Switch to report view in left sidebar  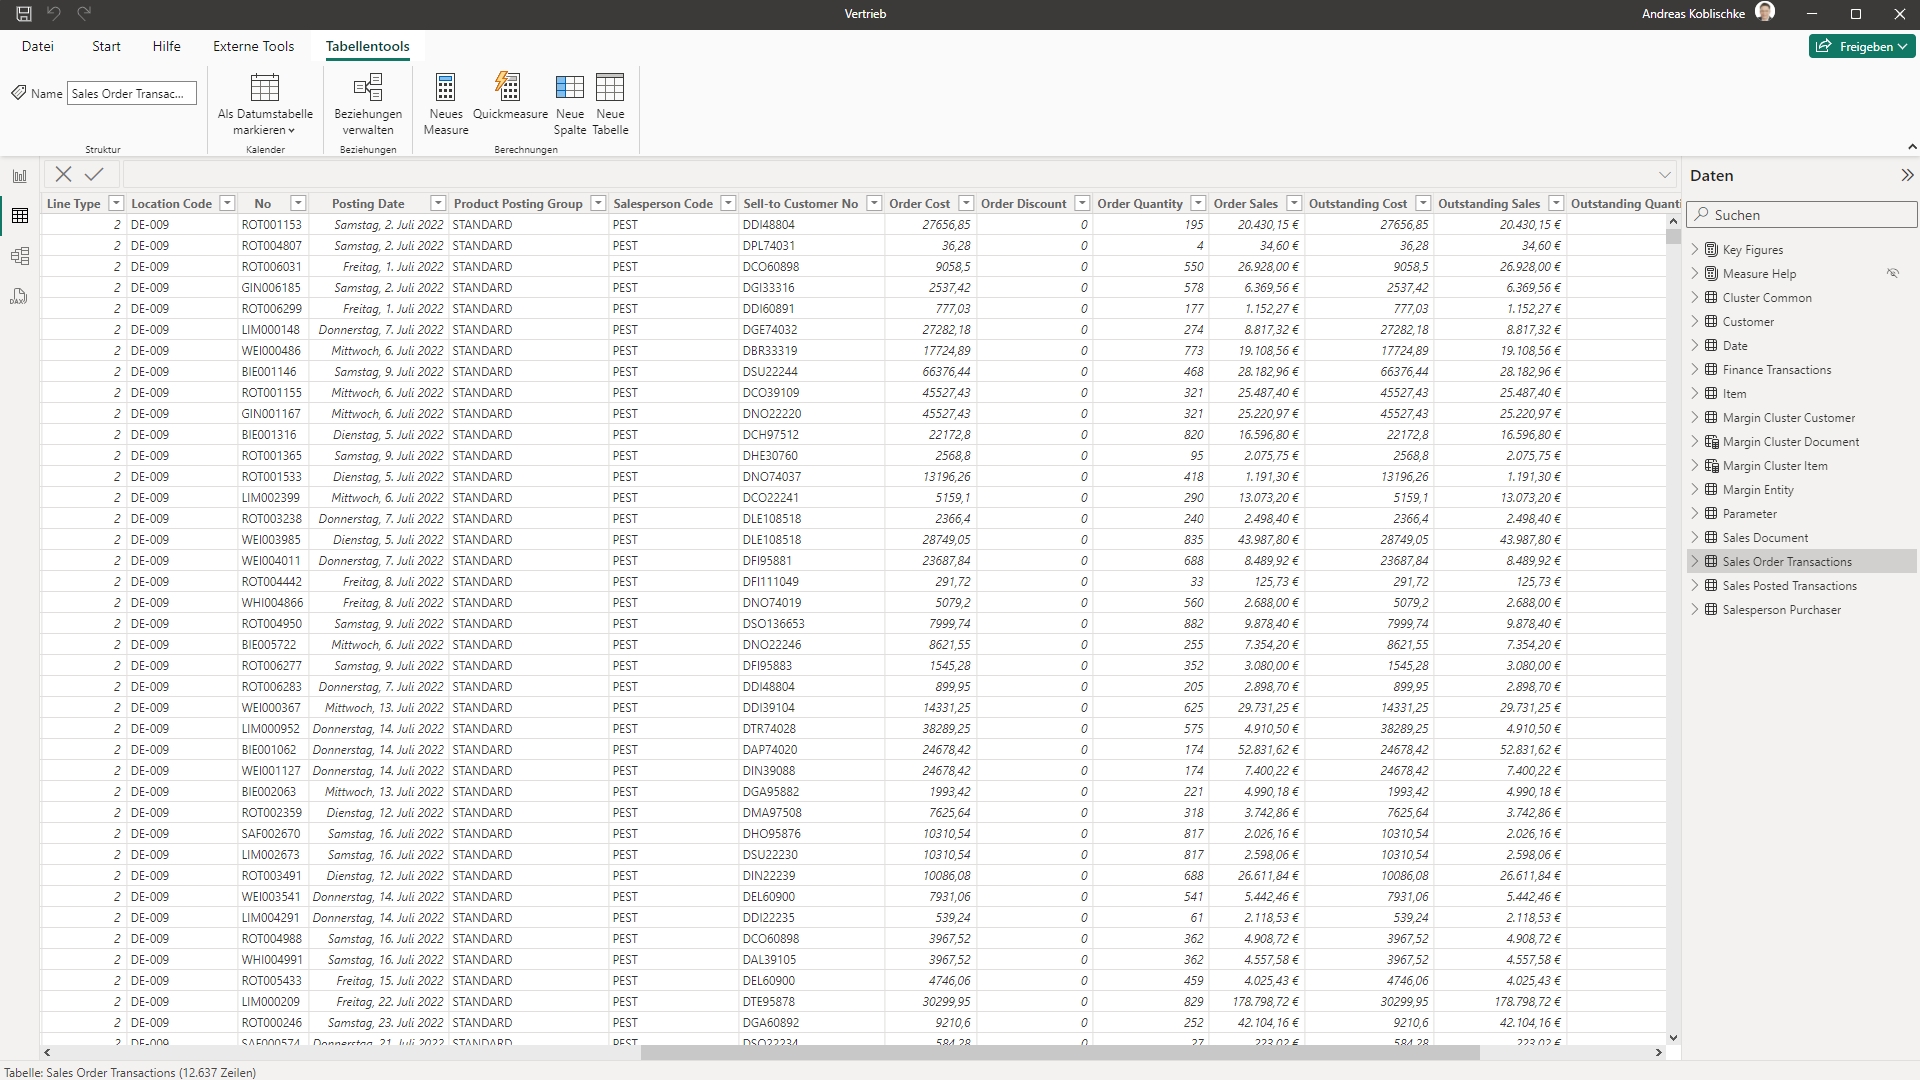[19, 176]
